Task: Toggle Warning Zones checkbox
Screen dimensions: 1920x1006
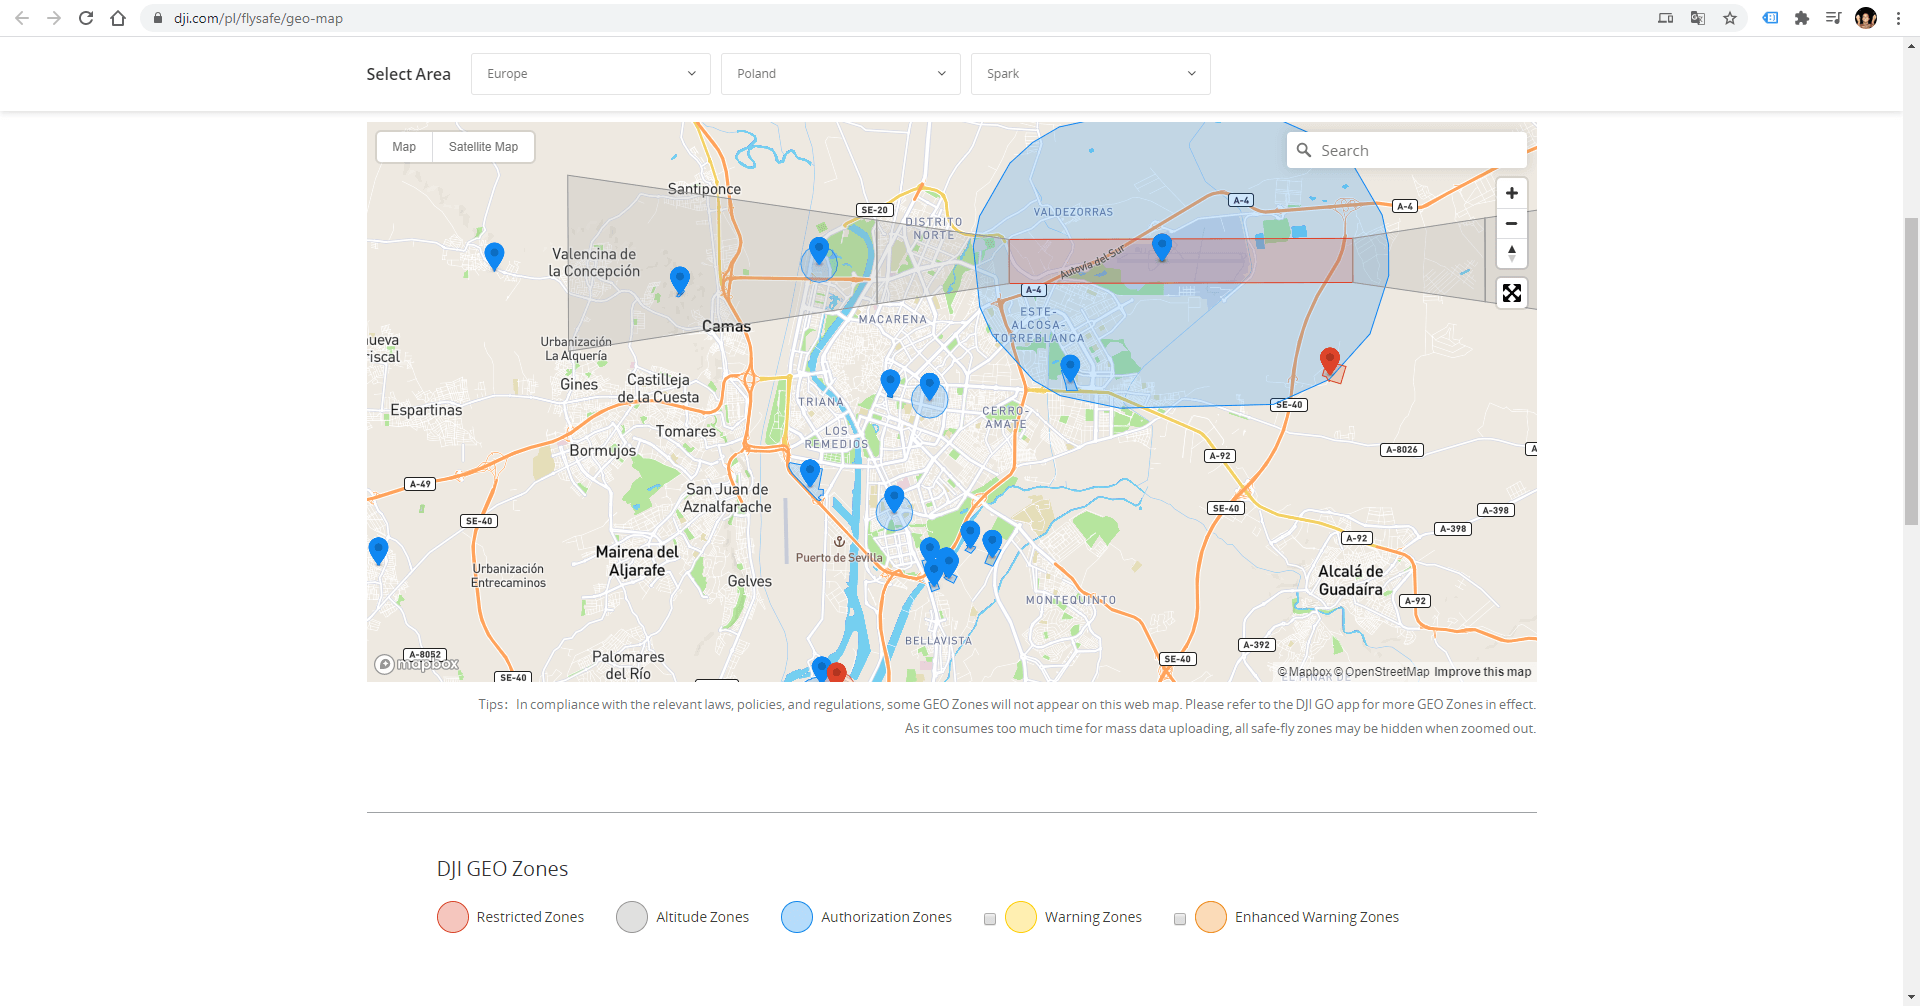Action: coord(990,919)
